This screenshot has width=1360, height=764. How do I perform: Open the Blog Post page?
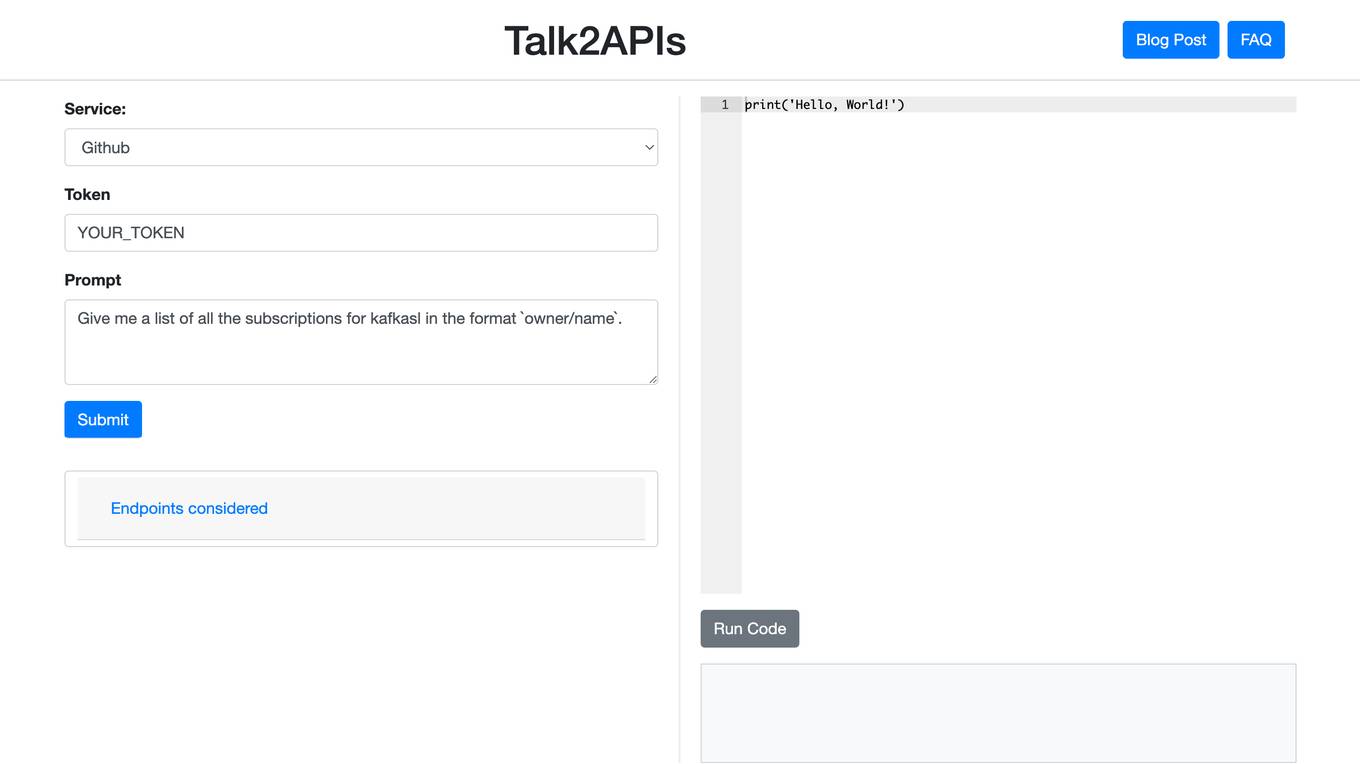tap(1170, 40)
